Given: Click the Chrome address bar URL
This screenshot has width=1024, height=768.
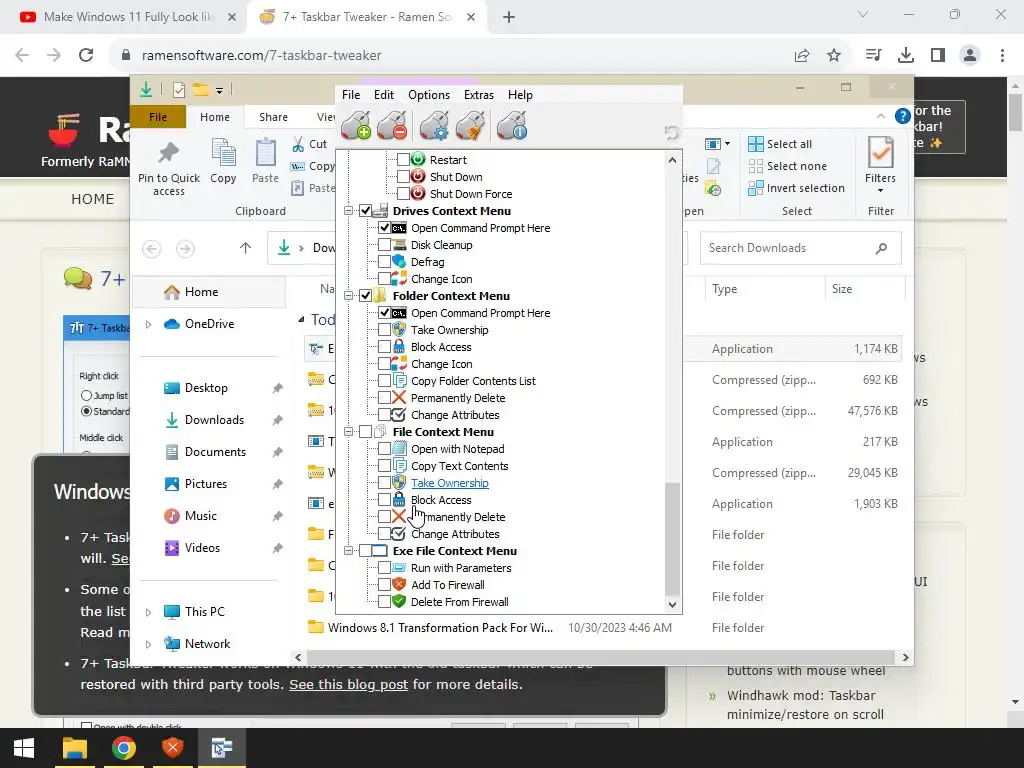Looking at the screenshot, I should click(261, 56).
